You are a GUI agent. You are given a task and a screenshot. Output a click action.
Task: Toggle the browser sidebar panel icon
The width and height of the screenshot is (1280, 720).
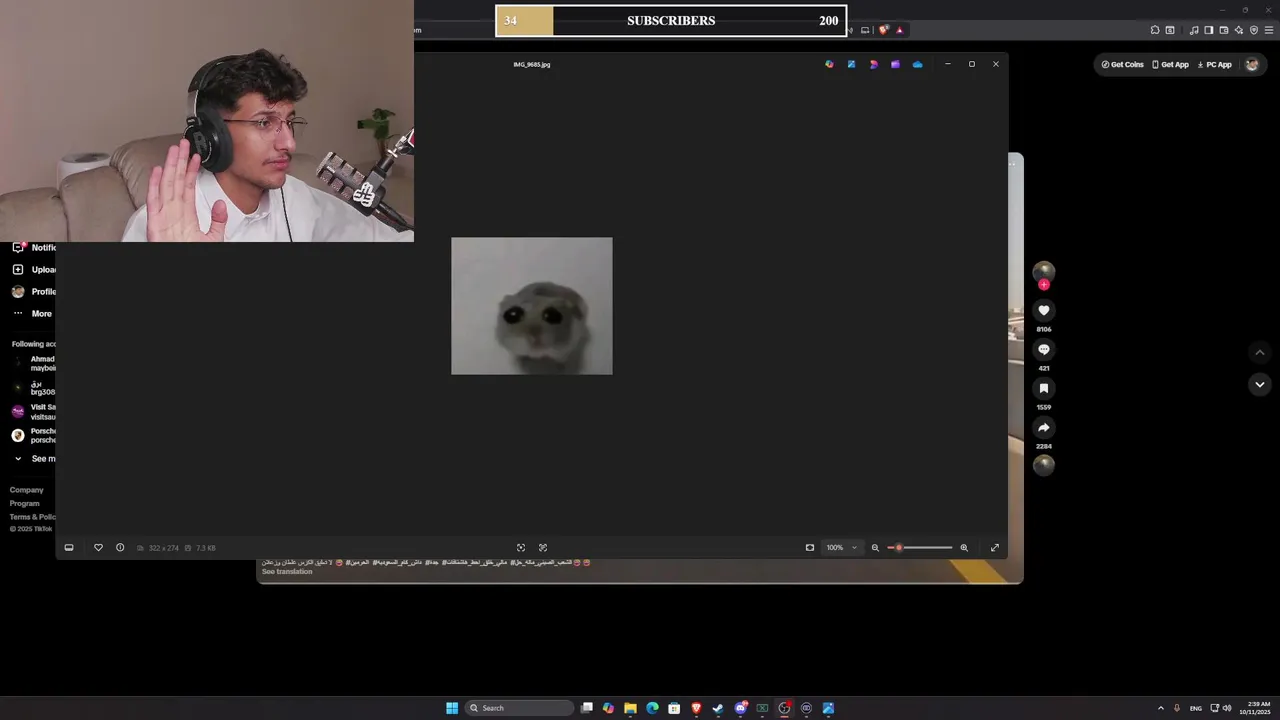point(1209,30)
